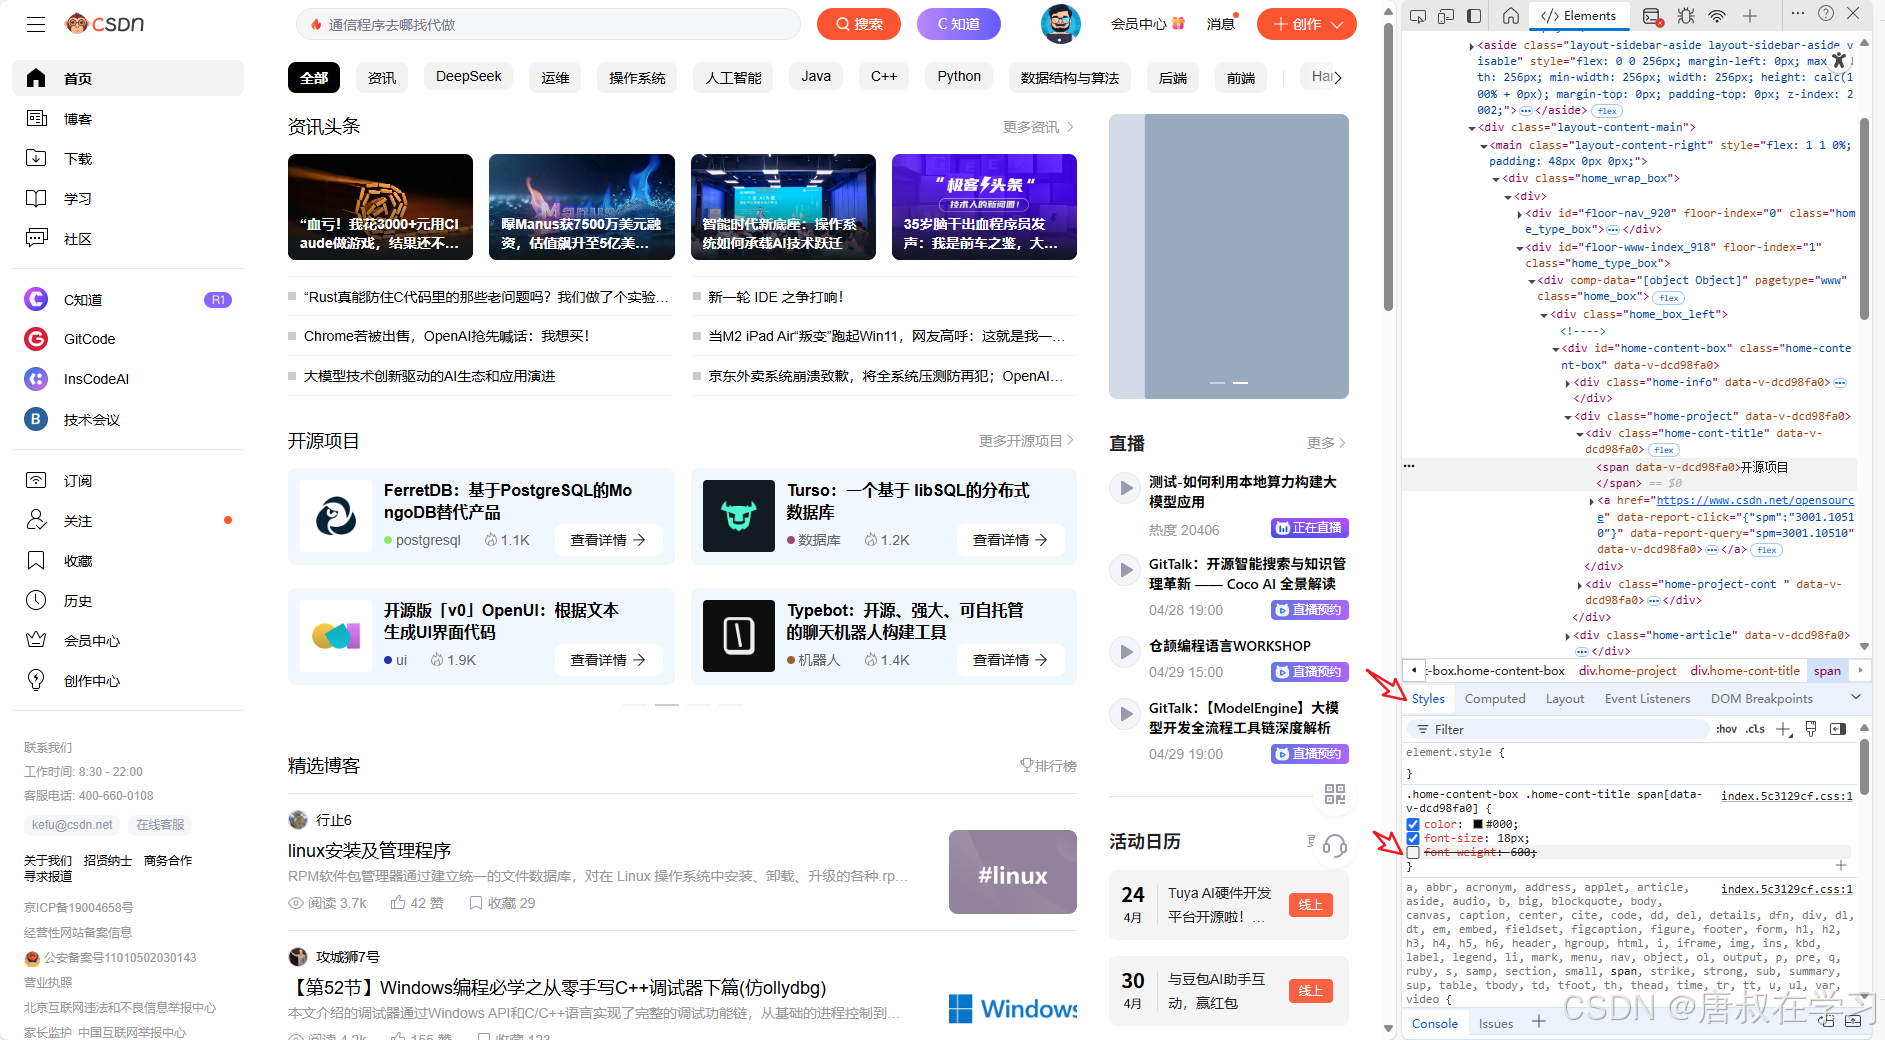The image size is (1885, 1040).
Task: Open index.5c3129cf.css link beside .home-content-box rule
Action: [x=1786, y=796]
